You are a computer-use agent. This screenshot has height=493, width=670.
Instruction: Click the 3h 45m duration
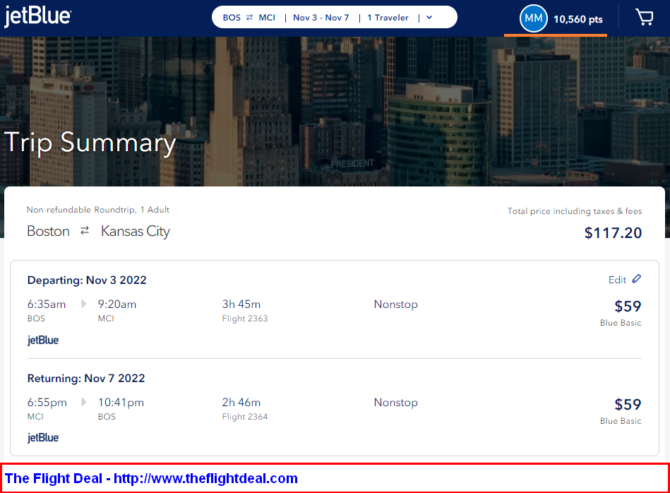[241, 304]
